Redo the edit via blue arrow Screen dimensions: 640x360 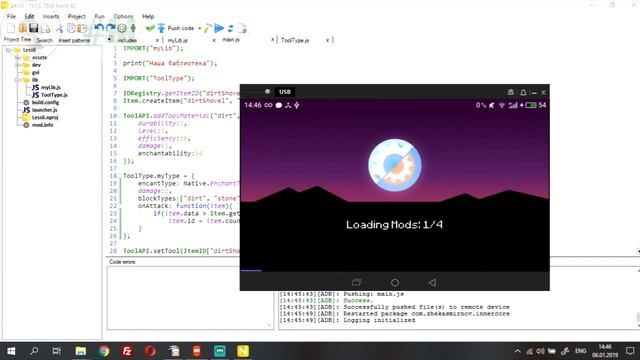pos(110,28)
